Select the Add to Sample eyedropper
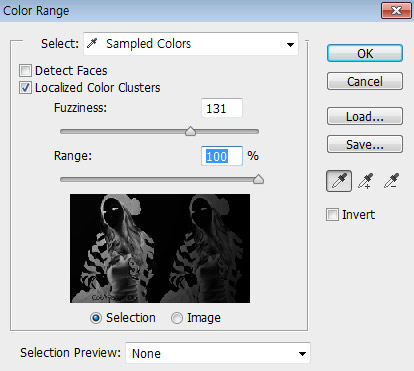This screenshot has width=414, height=371. (x=365, y=181)
